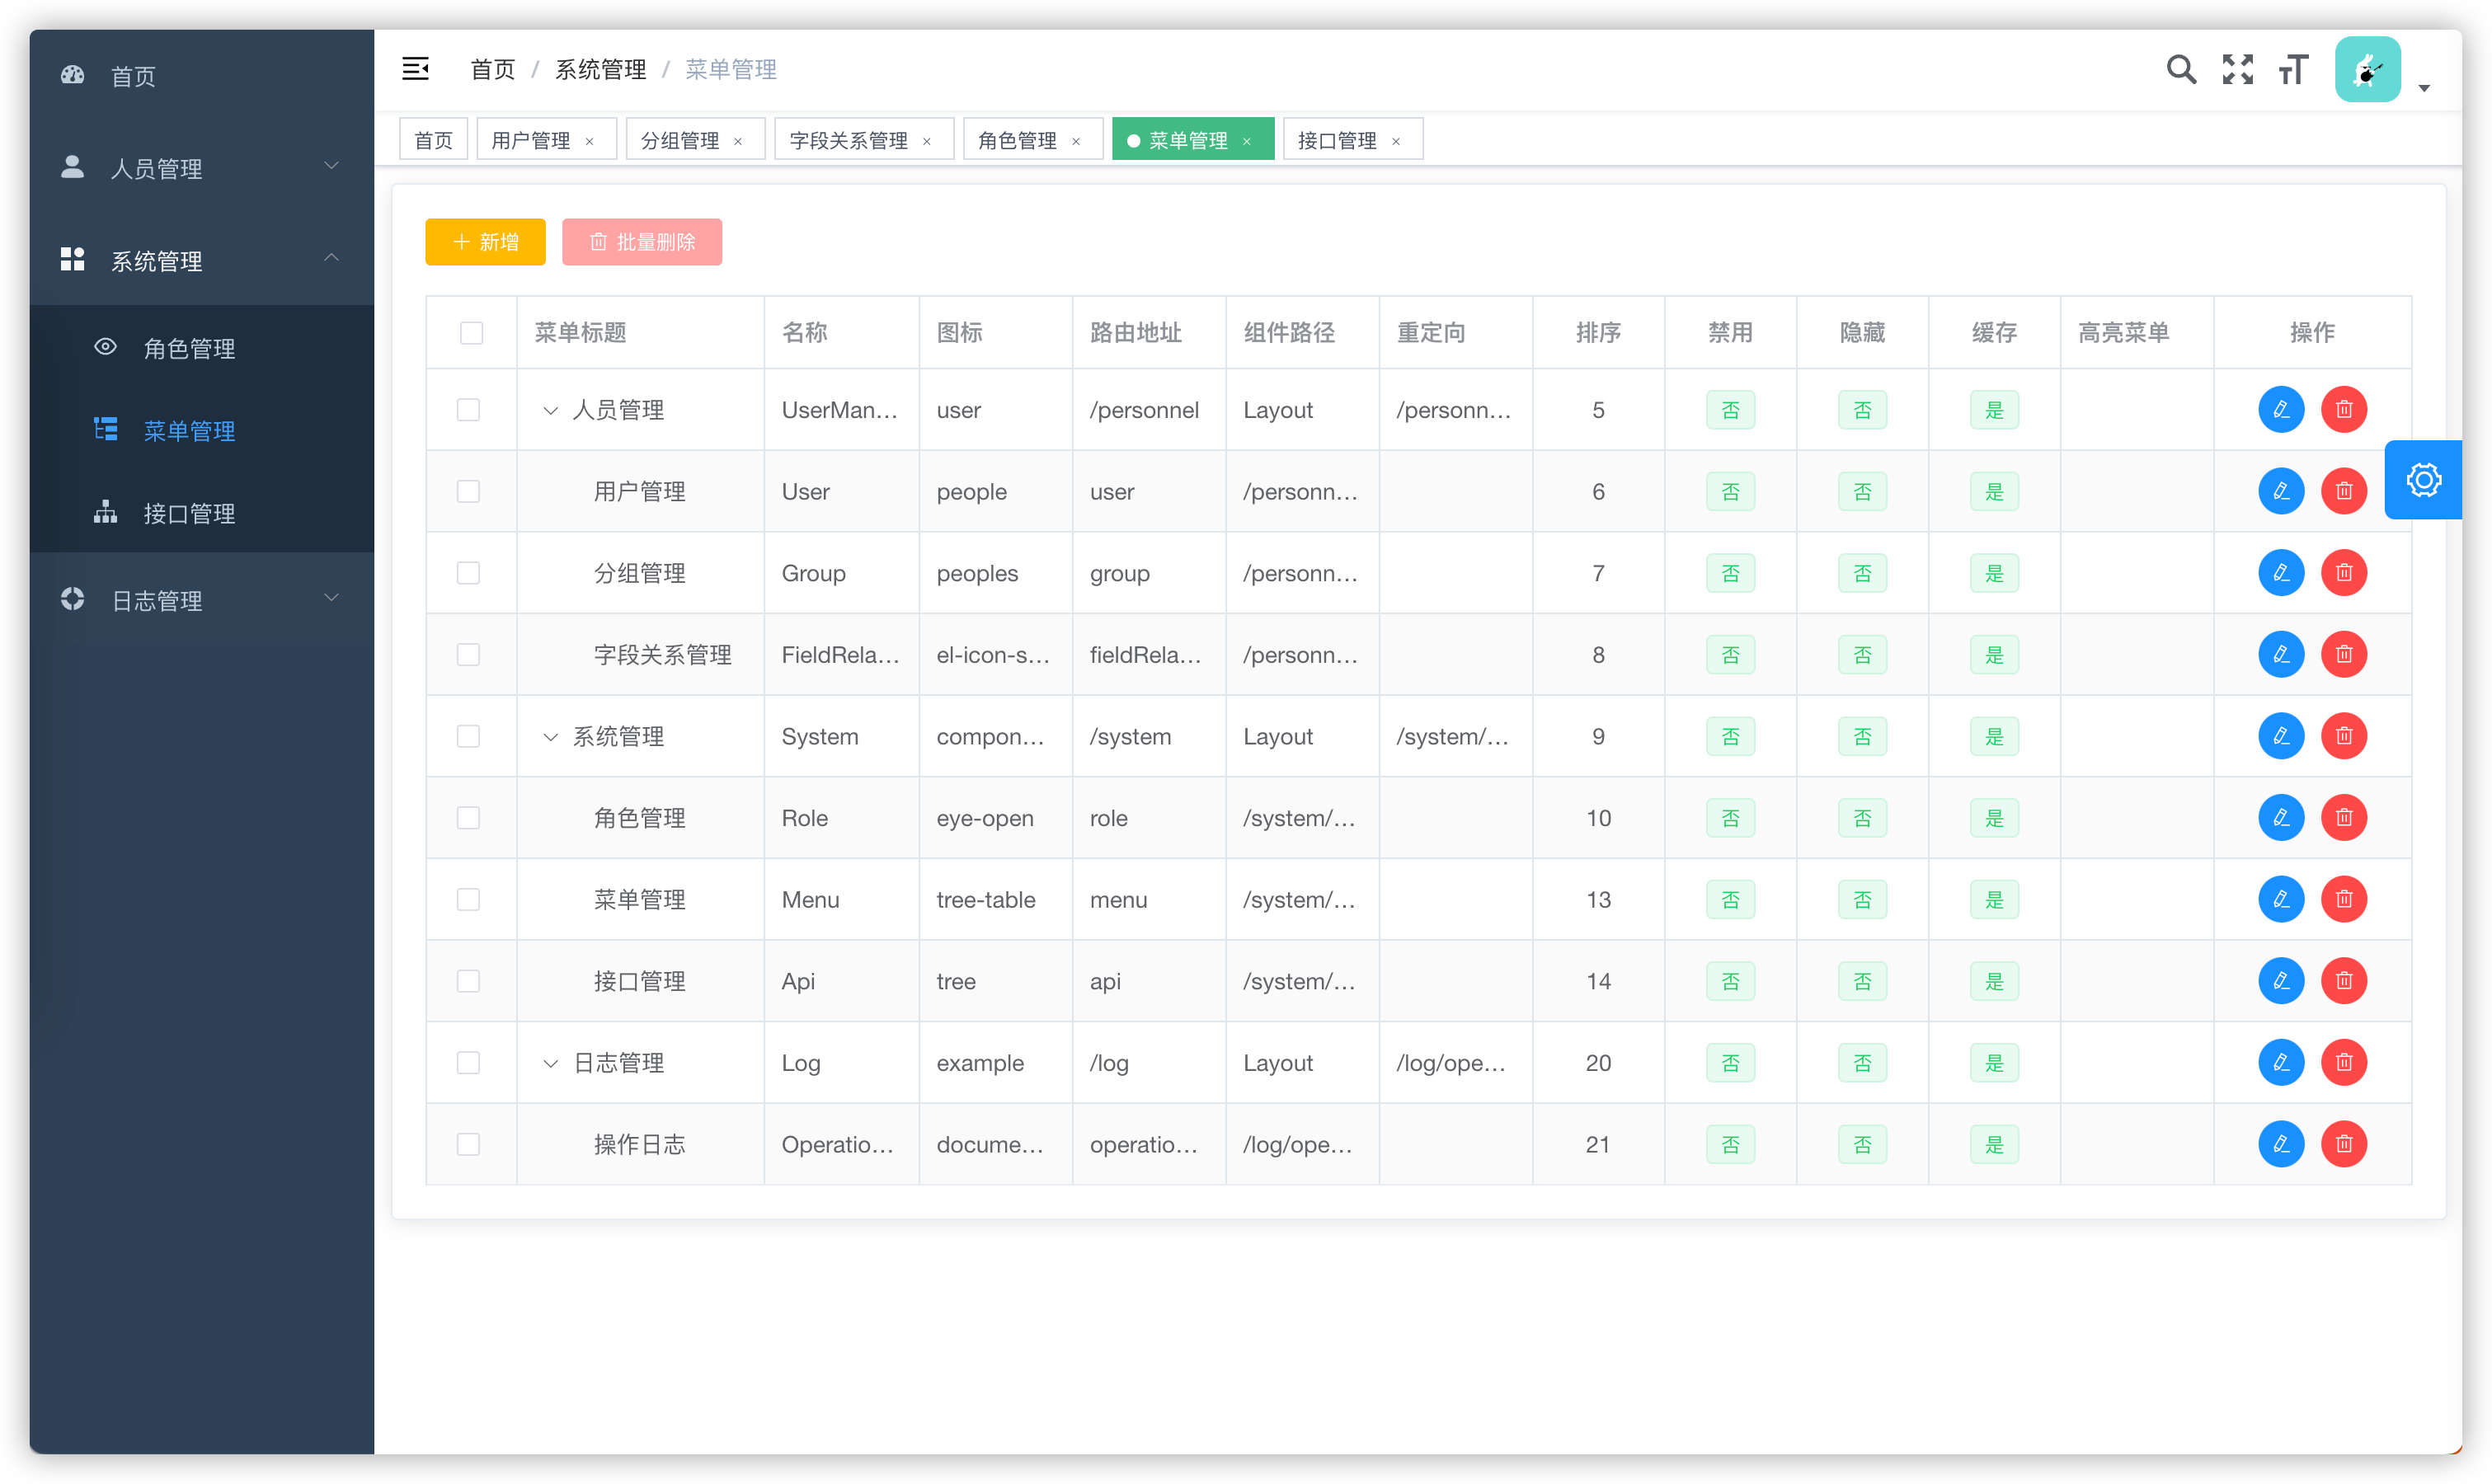
Task: Go to 首页 in breadcrumb
Action: click(x=492, y=69)
